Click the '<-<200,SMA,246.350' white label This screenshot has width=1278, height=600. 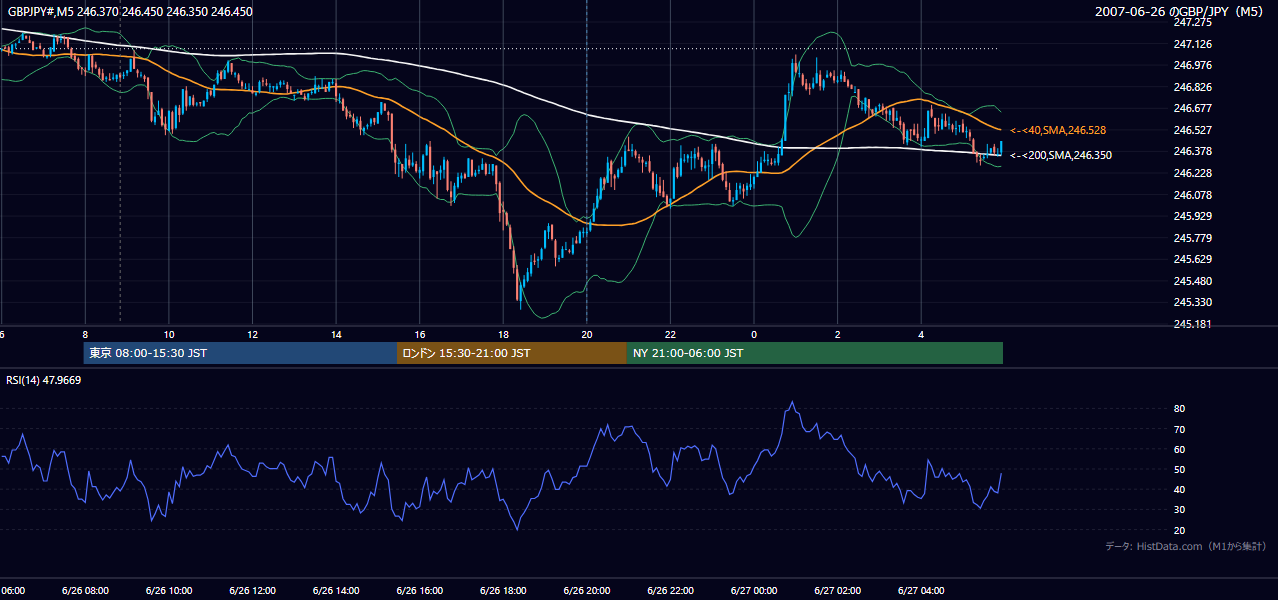tap(1060, 155)
